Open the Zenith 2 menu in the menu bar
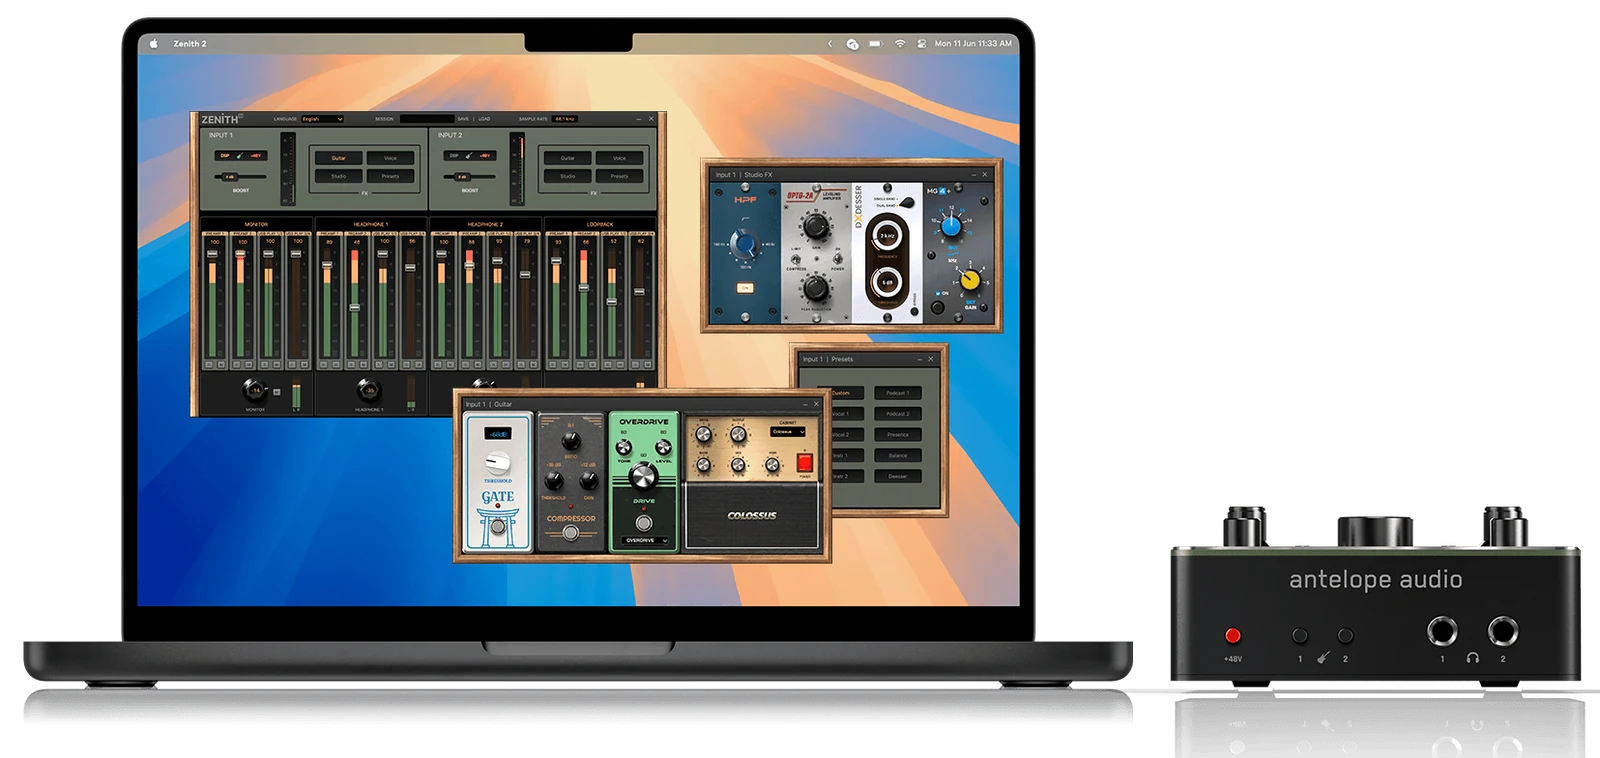 click(x=190, y=44)
